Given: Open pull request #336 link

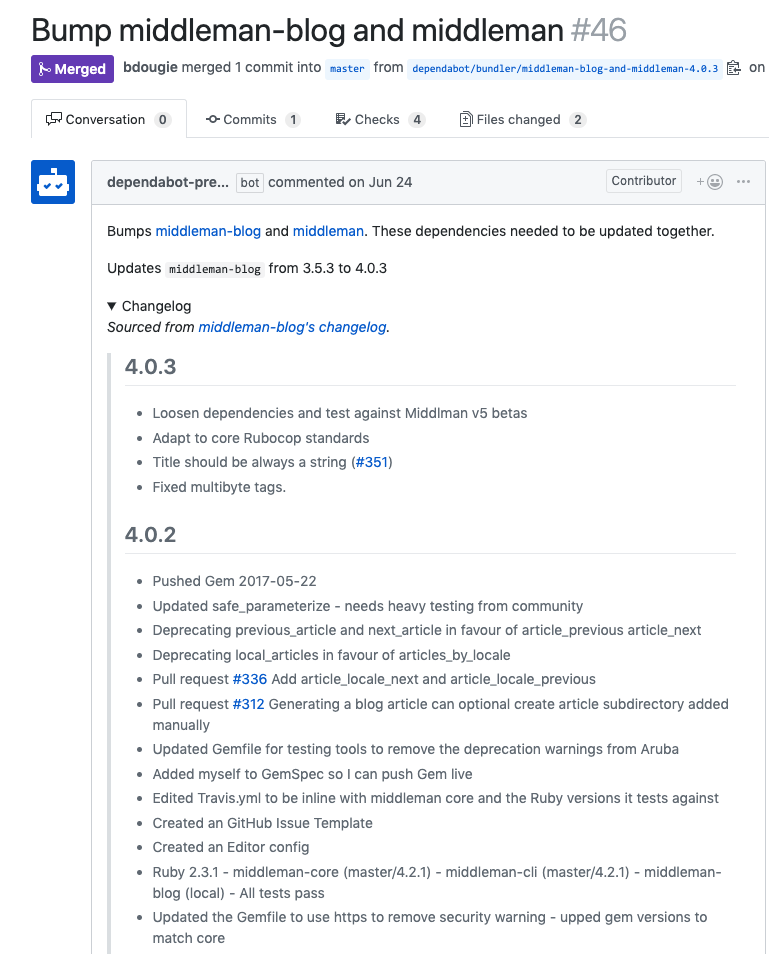Looking at the screenshot, I should tap(250, 680).
